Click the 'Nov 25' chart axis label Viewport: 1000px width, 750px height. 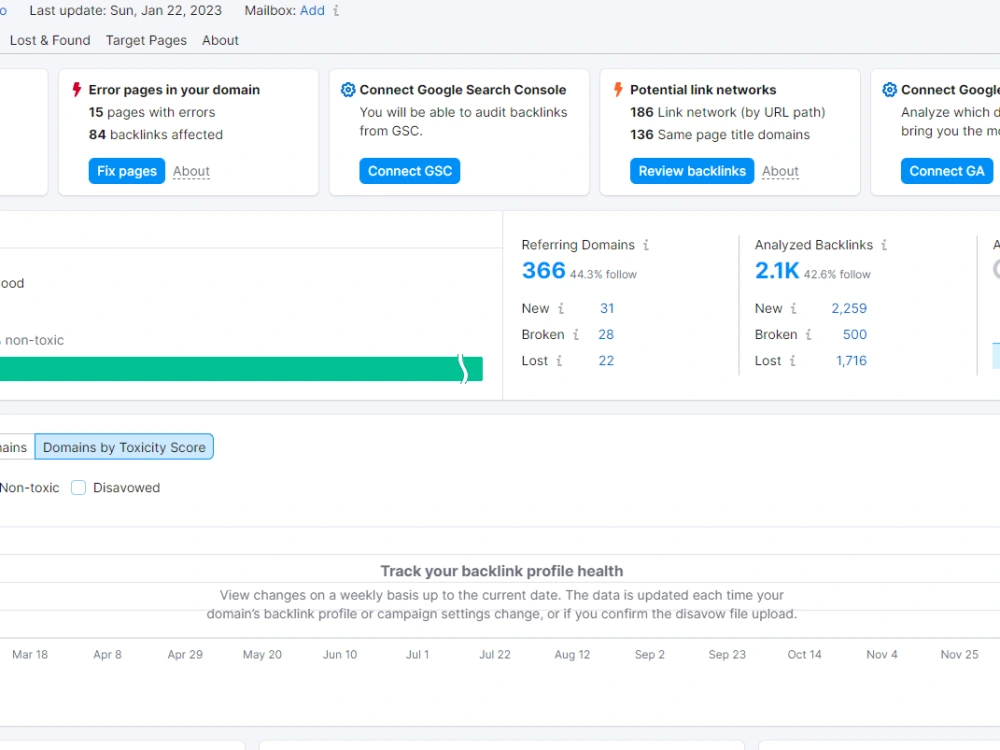tap(959, 654)
